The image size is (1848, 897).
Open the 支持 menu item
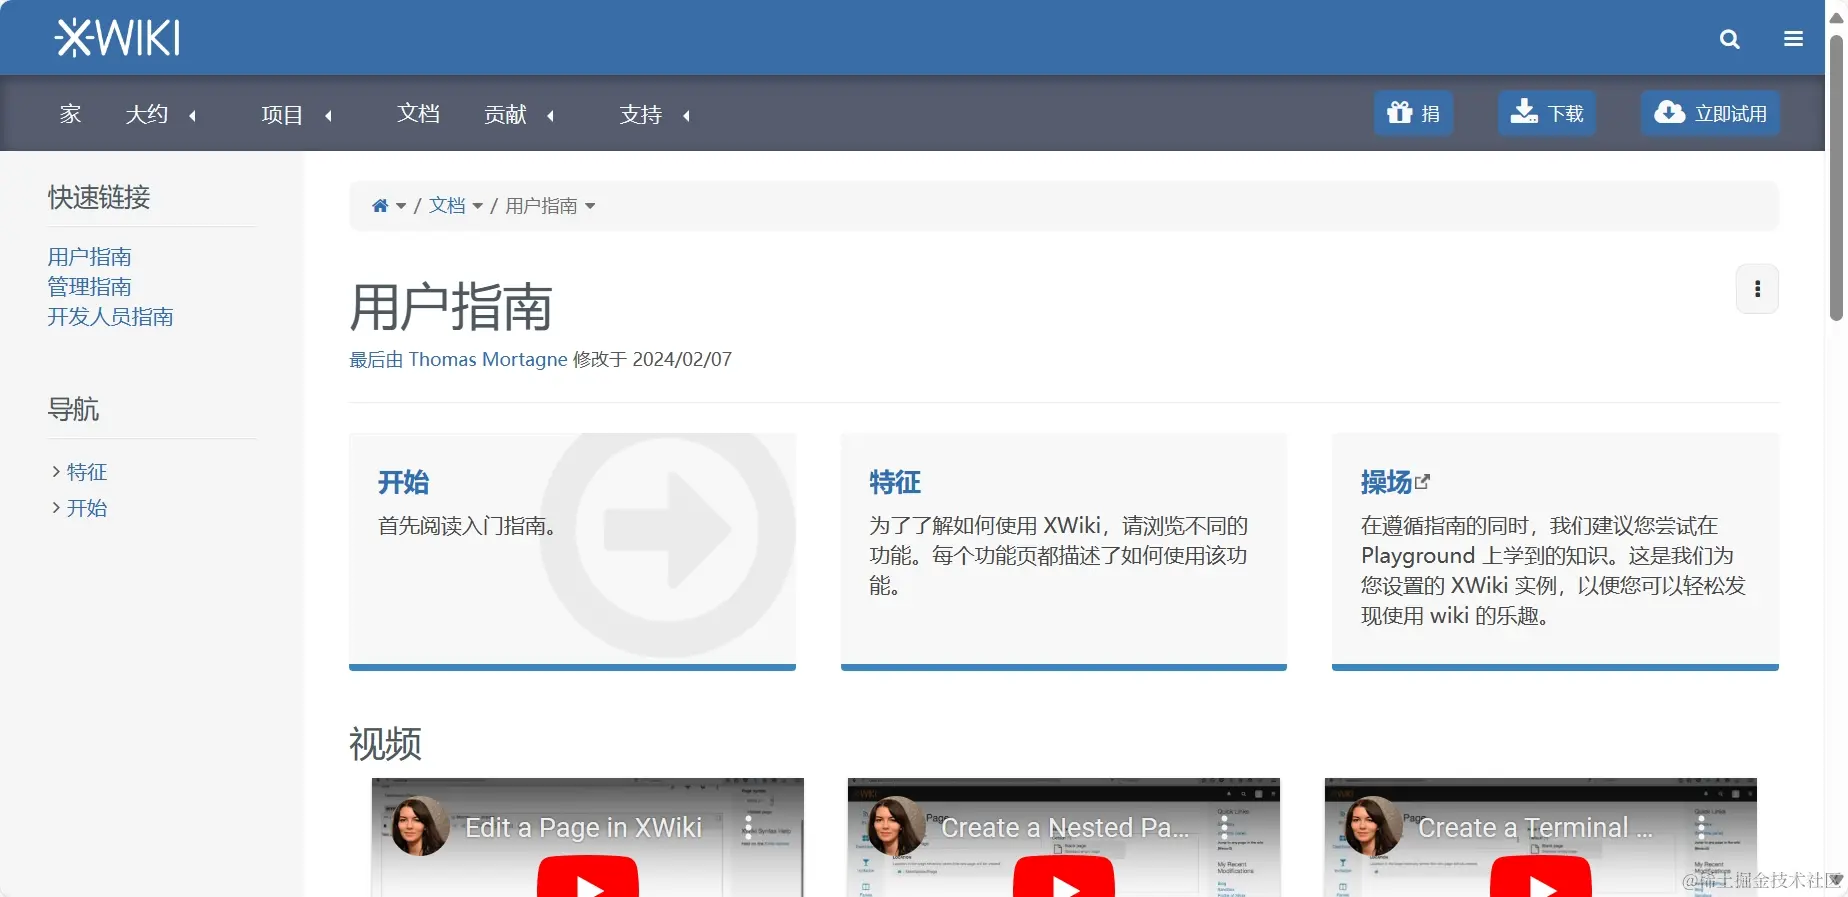click(x=641, y=114)
